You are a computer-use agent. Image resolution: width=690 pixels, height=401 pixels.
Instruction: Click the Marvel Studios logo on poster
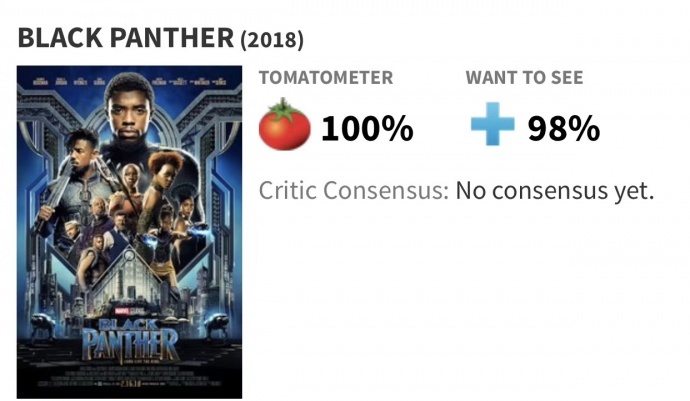pos(129,311)
